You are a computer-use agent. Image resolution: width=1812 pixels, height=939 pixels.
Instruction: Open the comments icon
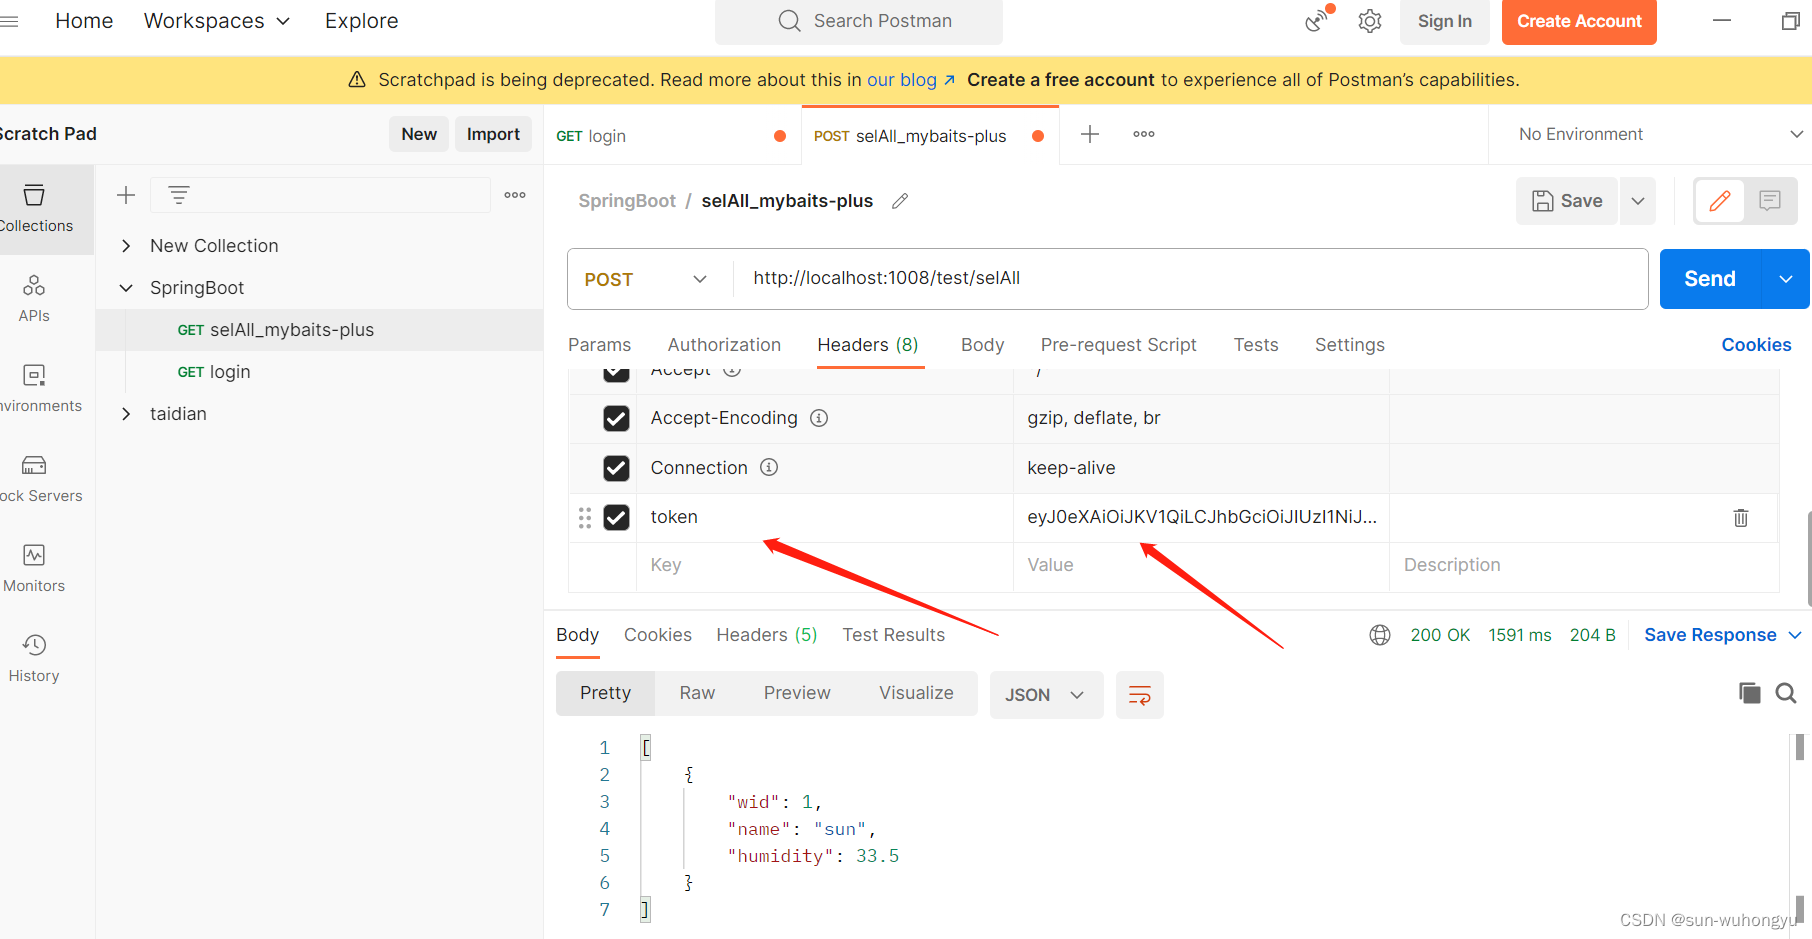pos(1770,201)
